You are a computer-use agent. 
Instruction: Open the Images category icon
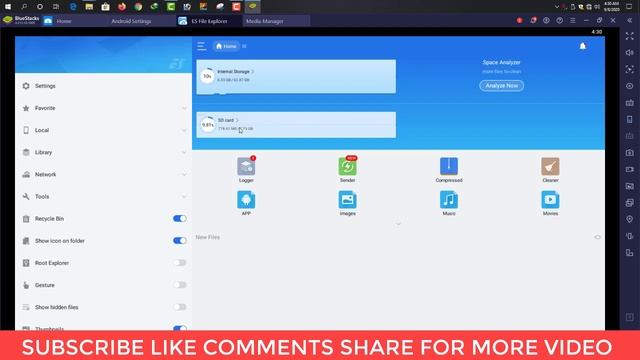click(x=347, y=200)
